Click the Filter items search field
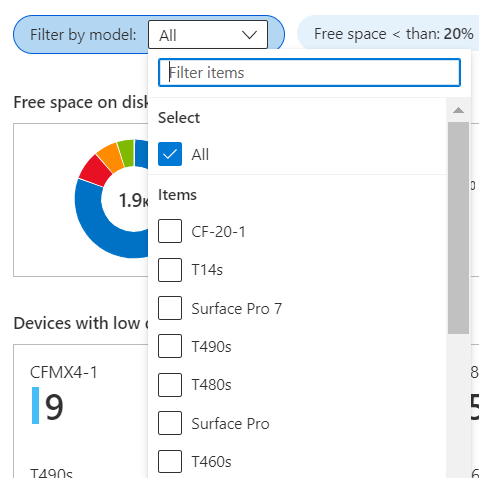The width and height of the screenshot is (479, 478). (x=309, y=73)
